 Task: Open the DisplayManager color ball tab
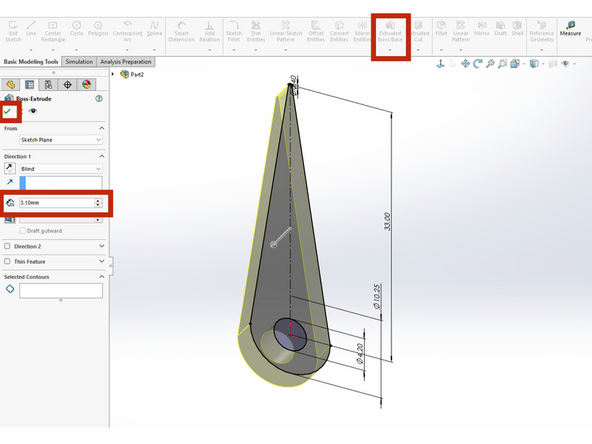click(86, 85)
